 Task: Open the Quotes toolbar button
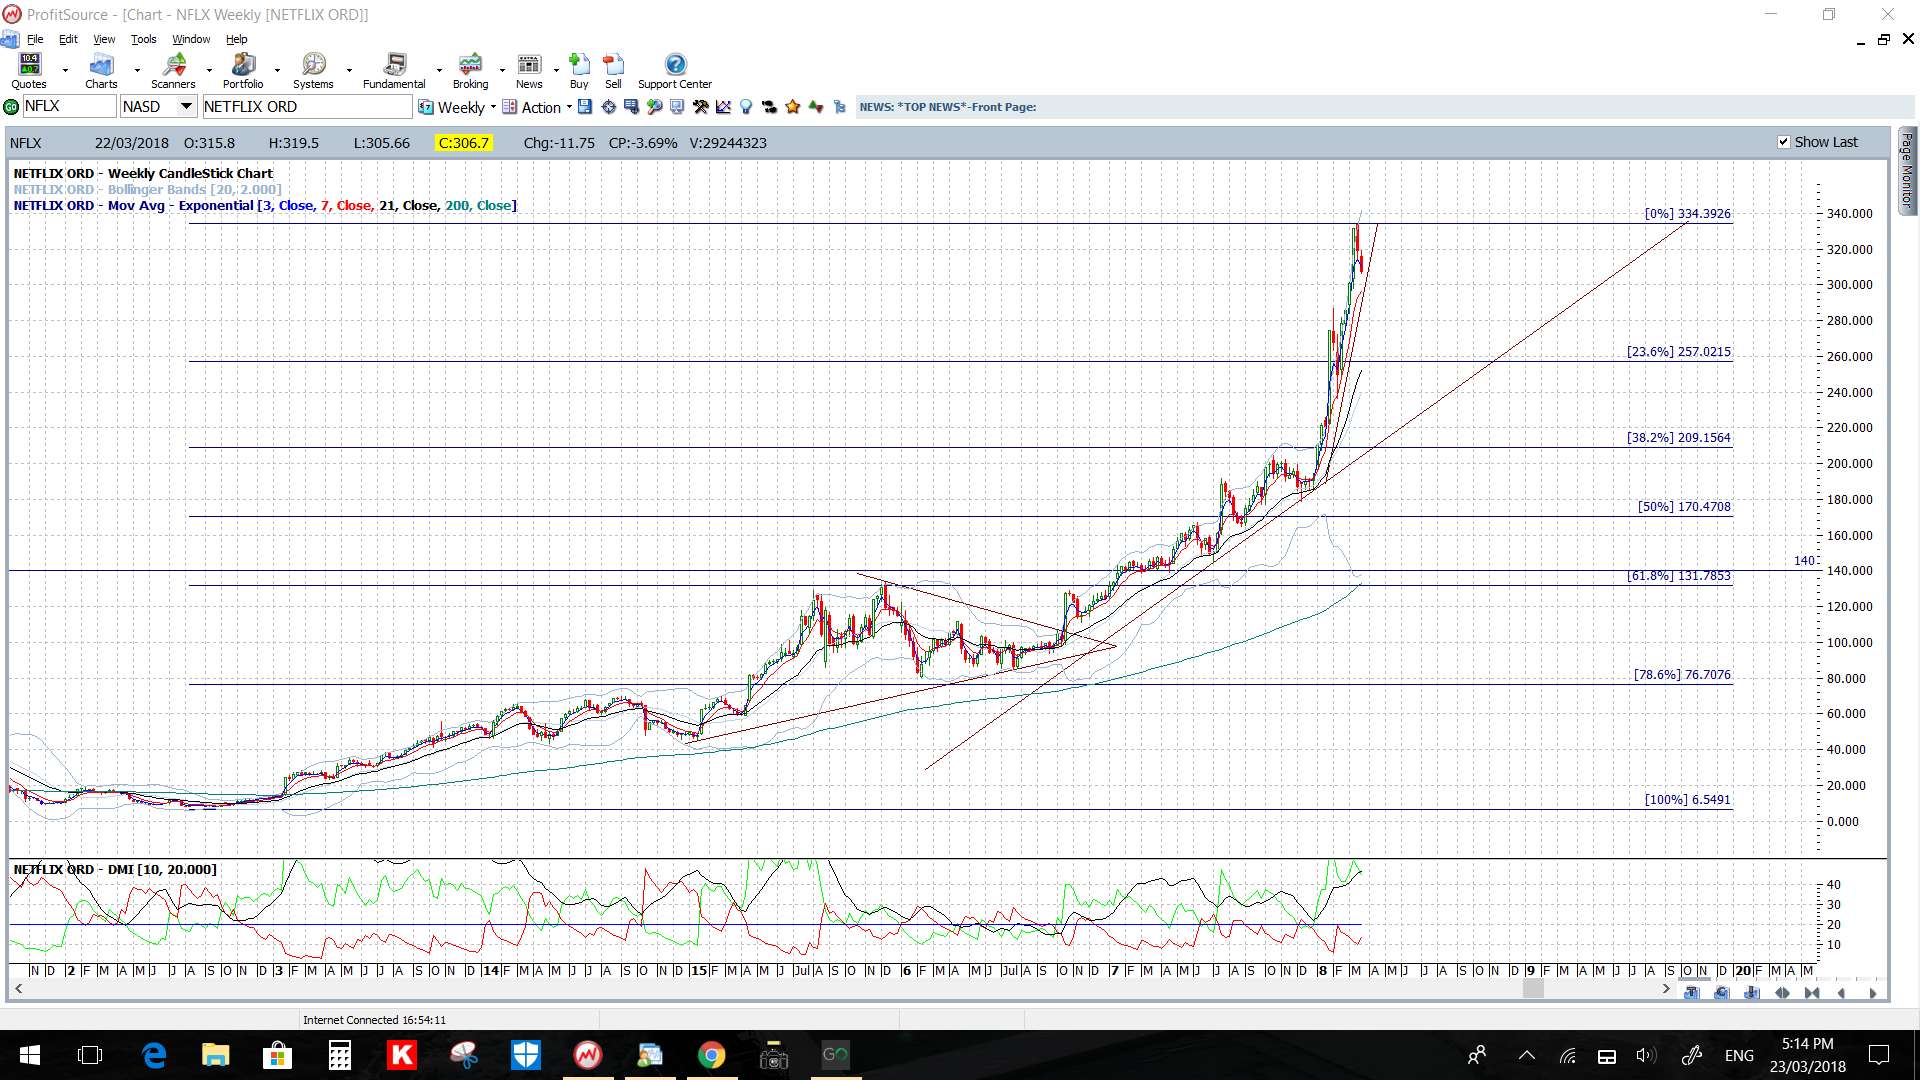29,71
